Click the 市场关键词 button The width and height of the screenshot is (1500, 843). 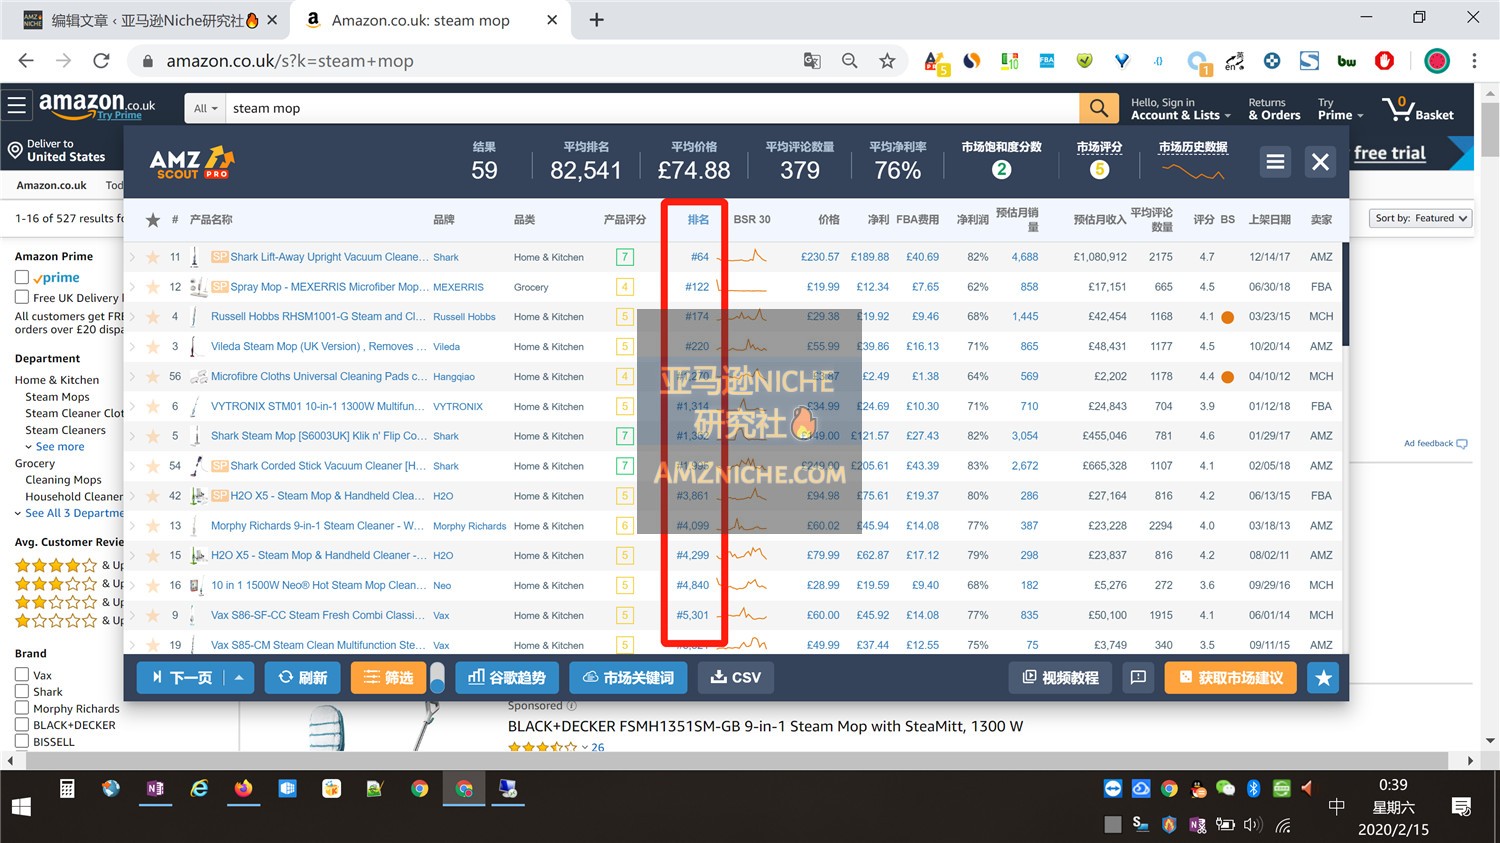(628, 678)
